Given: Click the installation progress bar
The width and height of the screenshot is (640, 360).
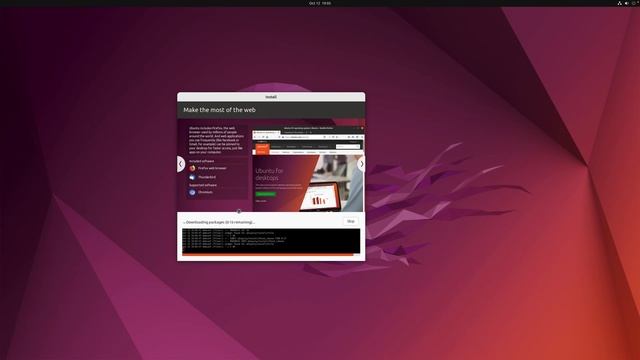Looking at the screenshot, I should click(271, 255).
